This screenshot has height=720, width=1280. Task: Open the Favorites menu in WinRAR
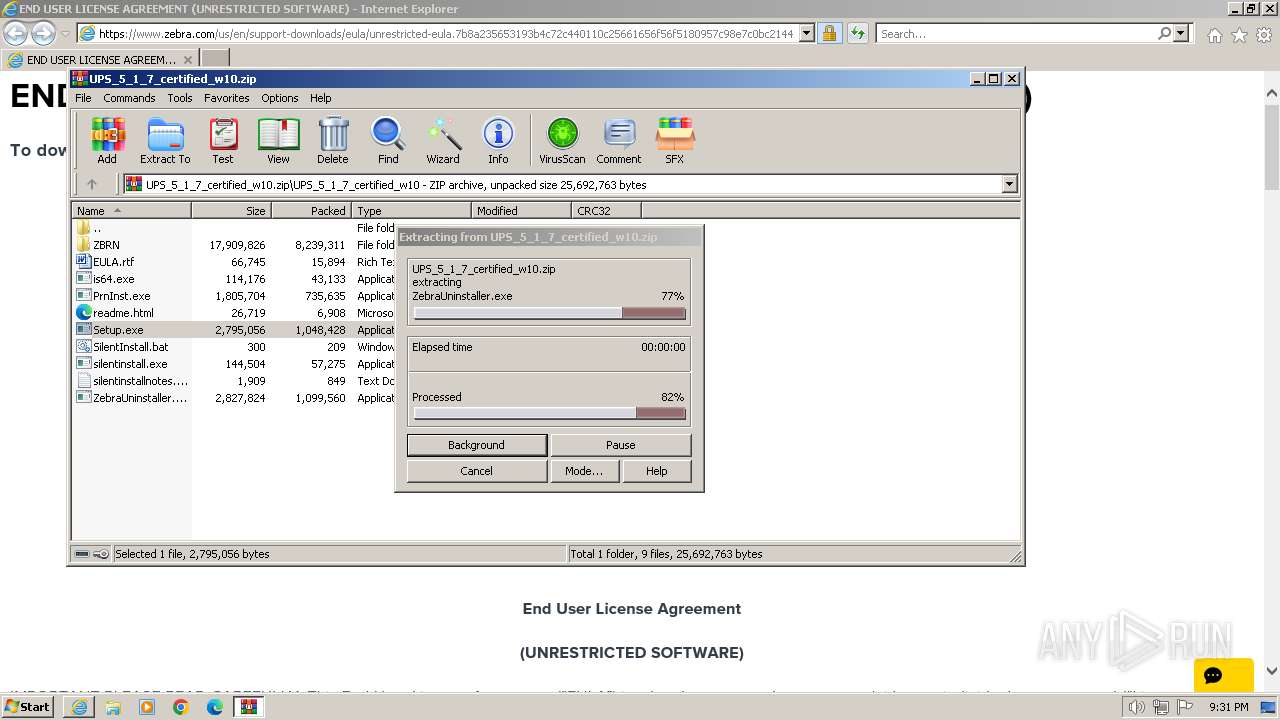[x=227, y=98]
